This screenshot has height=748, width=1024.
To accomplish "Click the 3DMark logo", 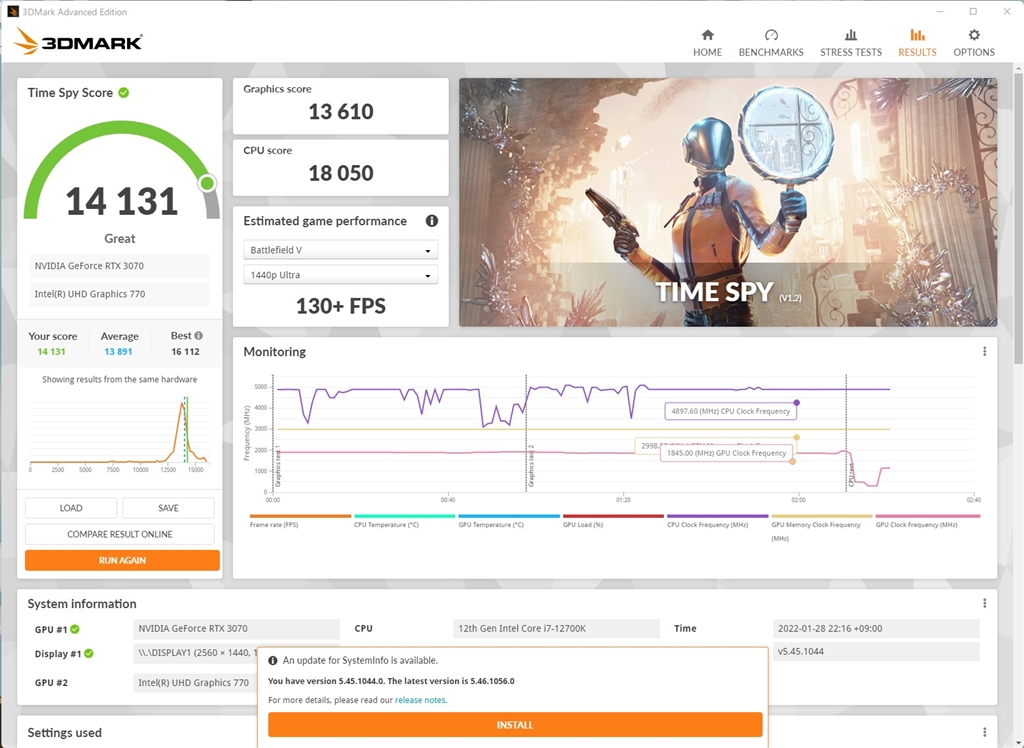I will pos(78,42).
